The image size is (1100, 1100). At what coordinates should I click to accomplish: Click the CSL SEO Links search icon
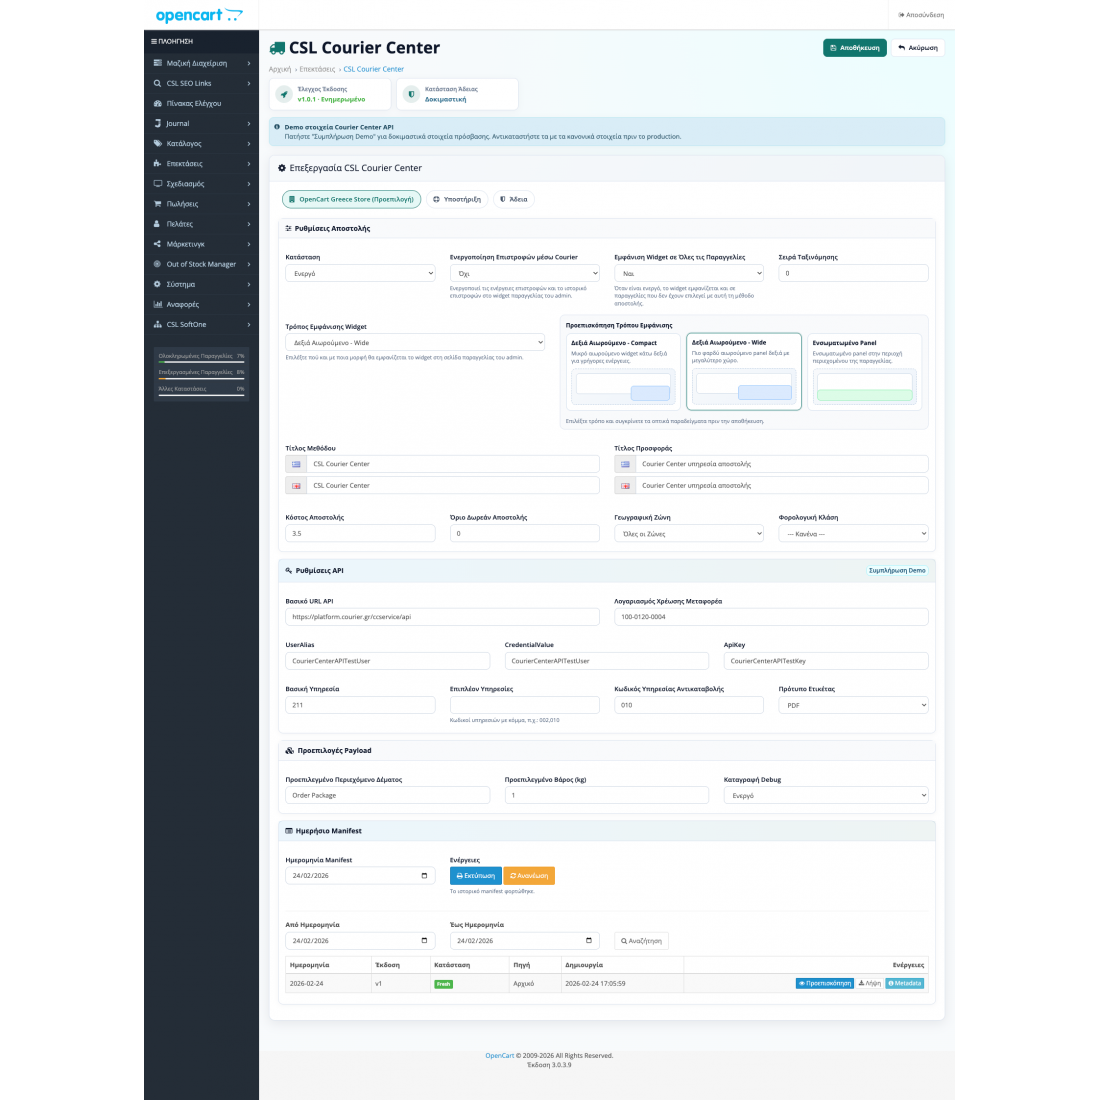157,83
